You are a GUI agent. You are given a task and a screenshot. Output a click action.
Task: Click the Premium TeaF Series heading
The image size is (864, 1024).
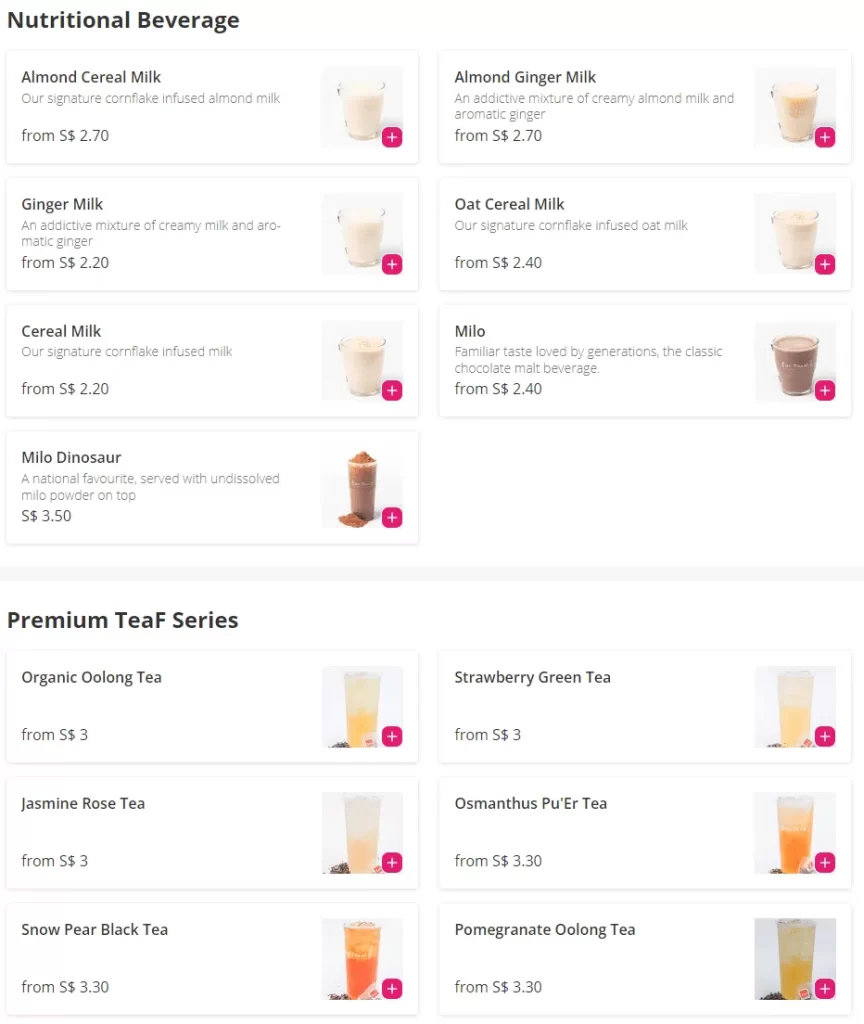pyautogui.click(x=122, y=620)
